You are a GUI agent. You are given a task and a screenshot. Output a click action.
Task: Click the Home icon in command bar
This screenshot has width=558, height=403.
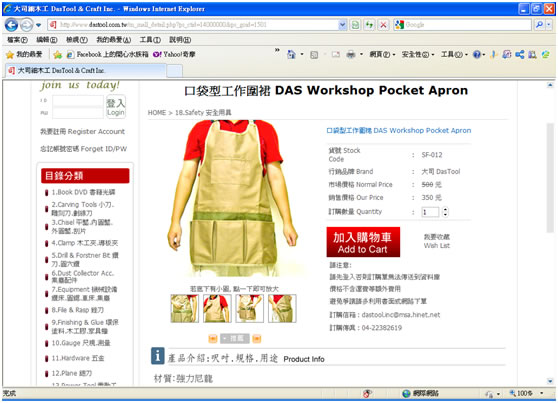pyautogui.click(x=291, y=54)
